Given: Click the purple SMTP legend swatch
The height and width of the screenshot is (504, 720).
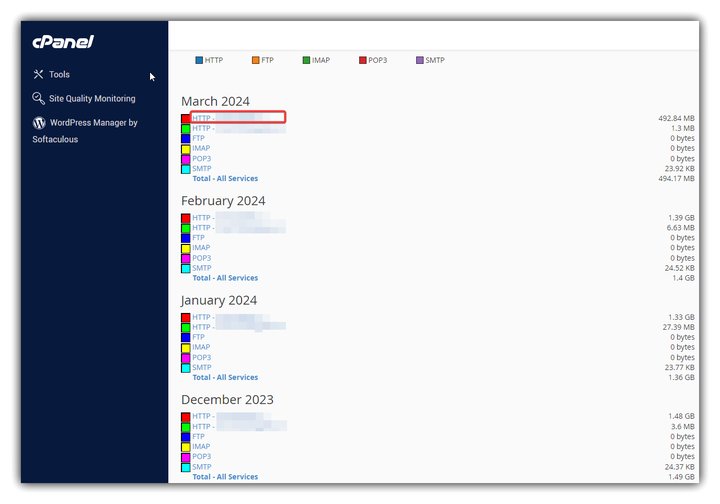Looking at the screenshot, I should 420,60.
